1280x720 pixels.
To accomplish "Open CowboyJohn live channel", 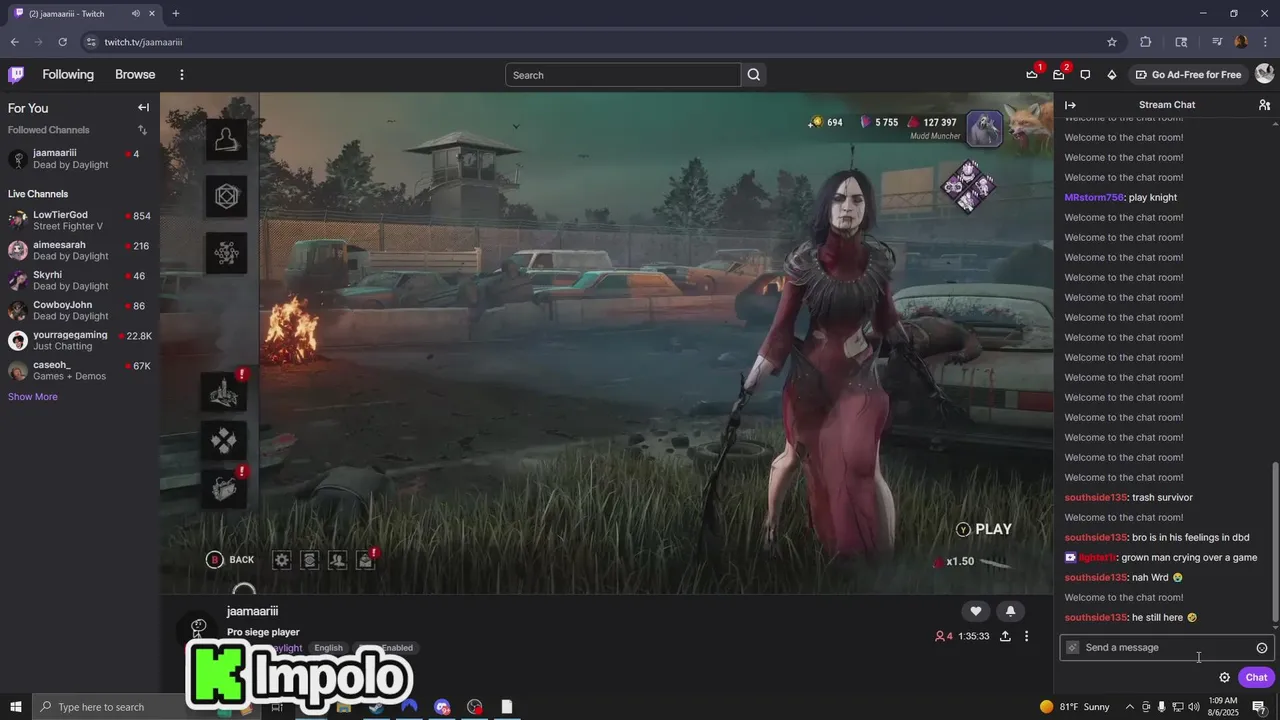I will [x=80, y=310].
